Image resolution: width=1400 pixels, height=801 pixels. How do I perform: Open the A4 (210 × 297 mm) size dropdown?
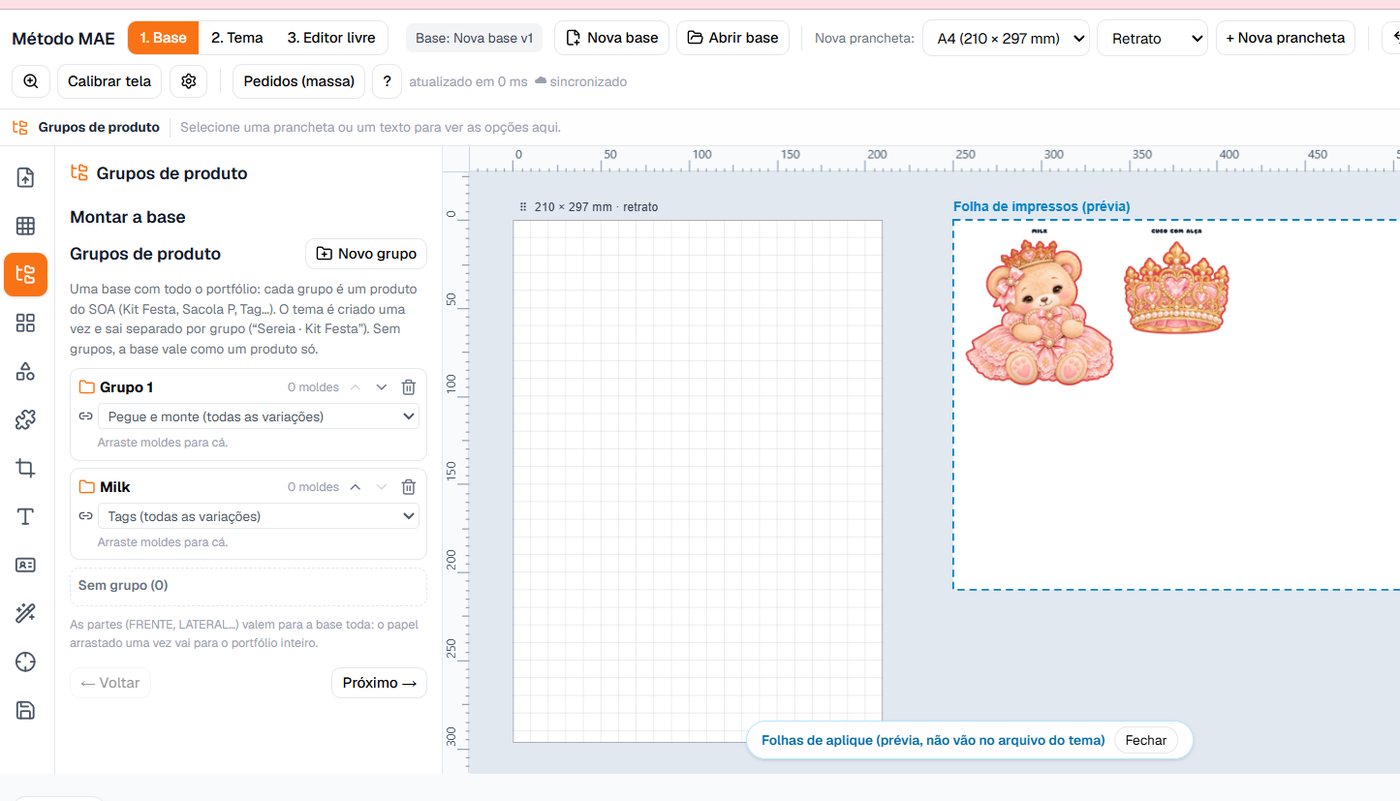click(1006, 38)
